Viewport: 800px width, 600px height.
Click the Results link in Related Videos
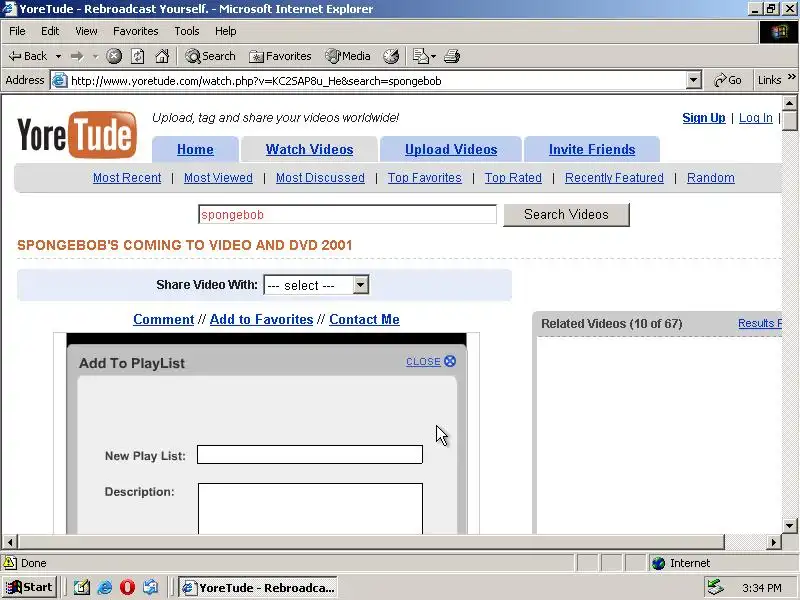point(760,323)
